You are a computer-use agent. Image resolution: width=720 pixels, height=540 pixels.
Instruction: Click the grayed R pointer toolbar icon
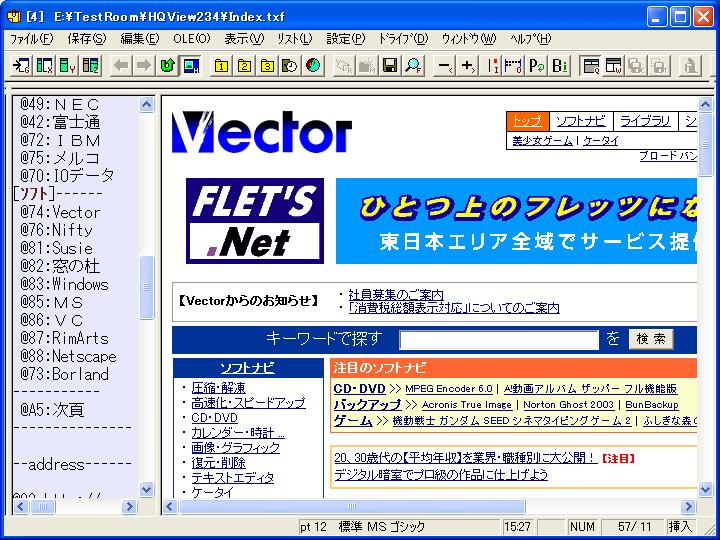click(x=343, y=66)
